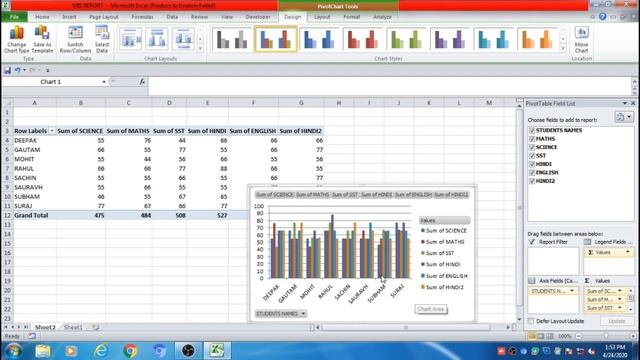This screenshot has width=640, height=360.
Task: Switch to Sheet1 worksheet tab
Action: click(x=73, y=327)
